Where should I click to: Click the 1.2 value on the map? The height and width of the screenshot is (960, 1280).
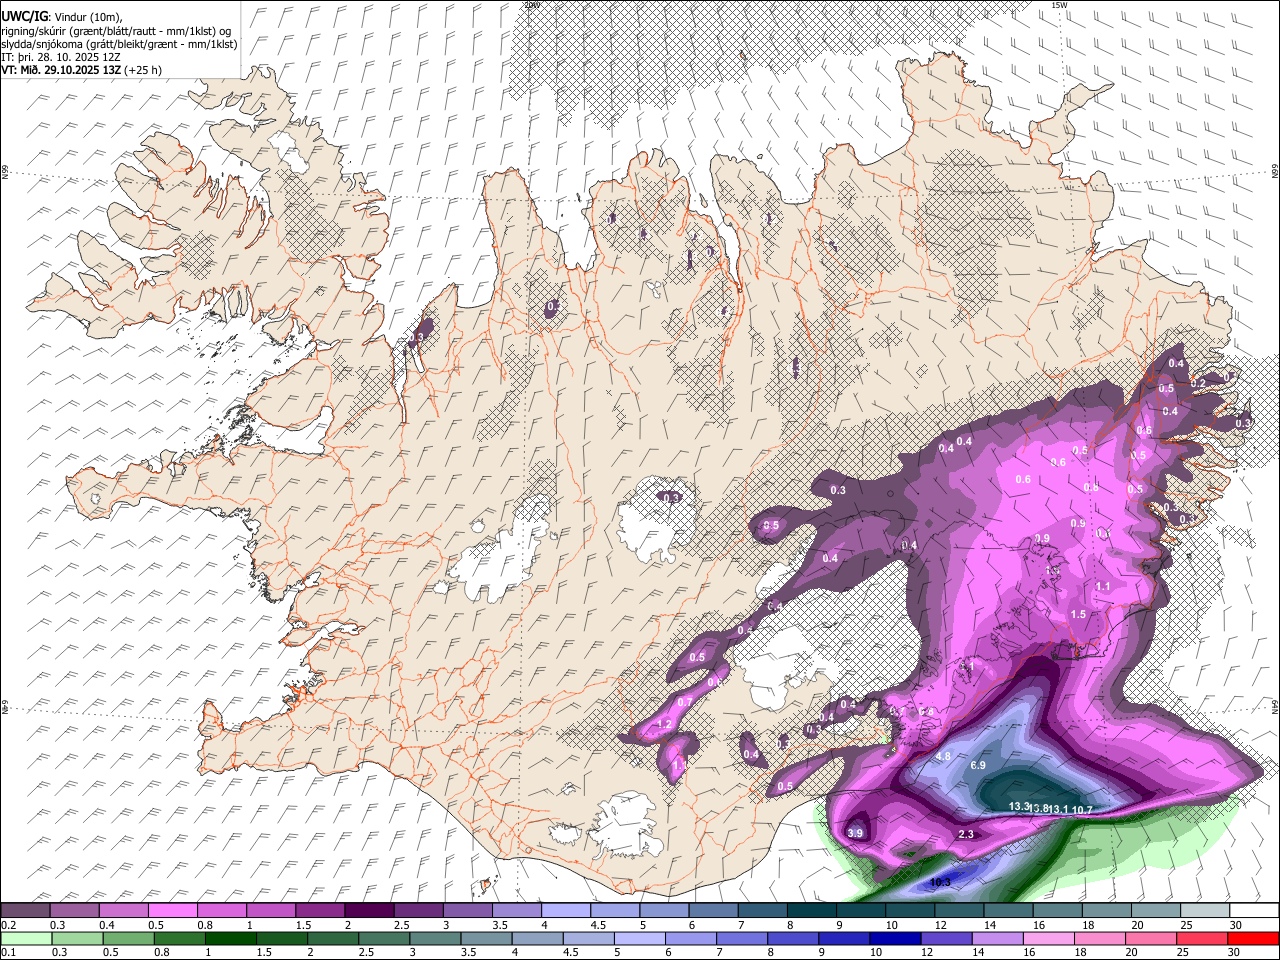click(665, 725)
